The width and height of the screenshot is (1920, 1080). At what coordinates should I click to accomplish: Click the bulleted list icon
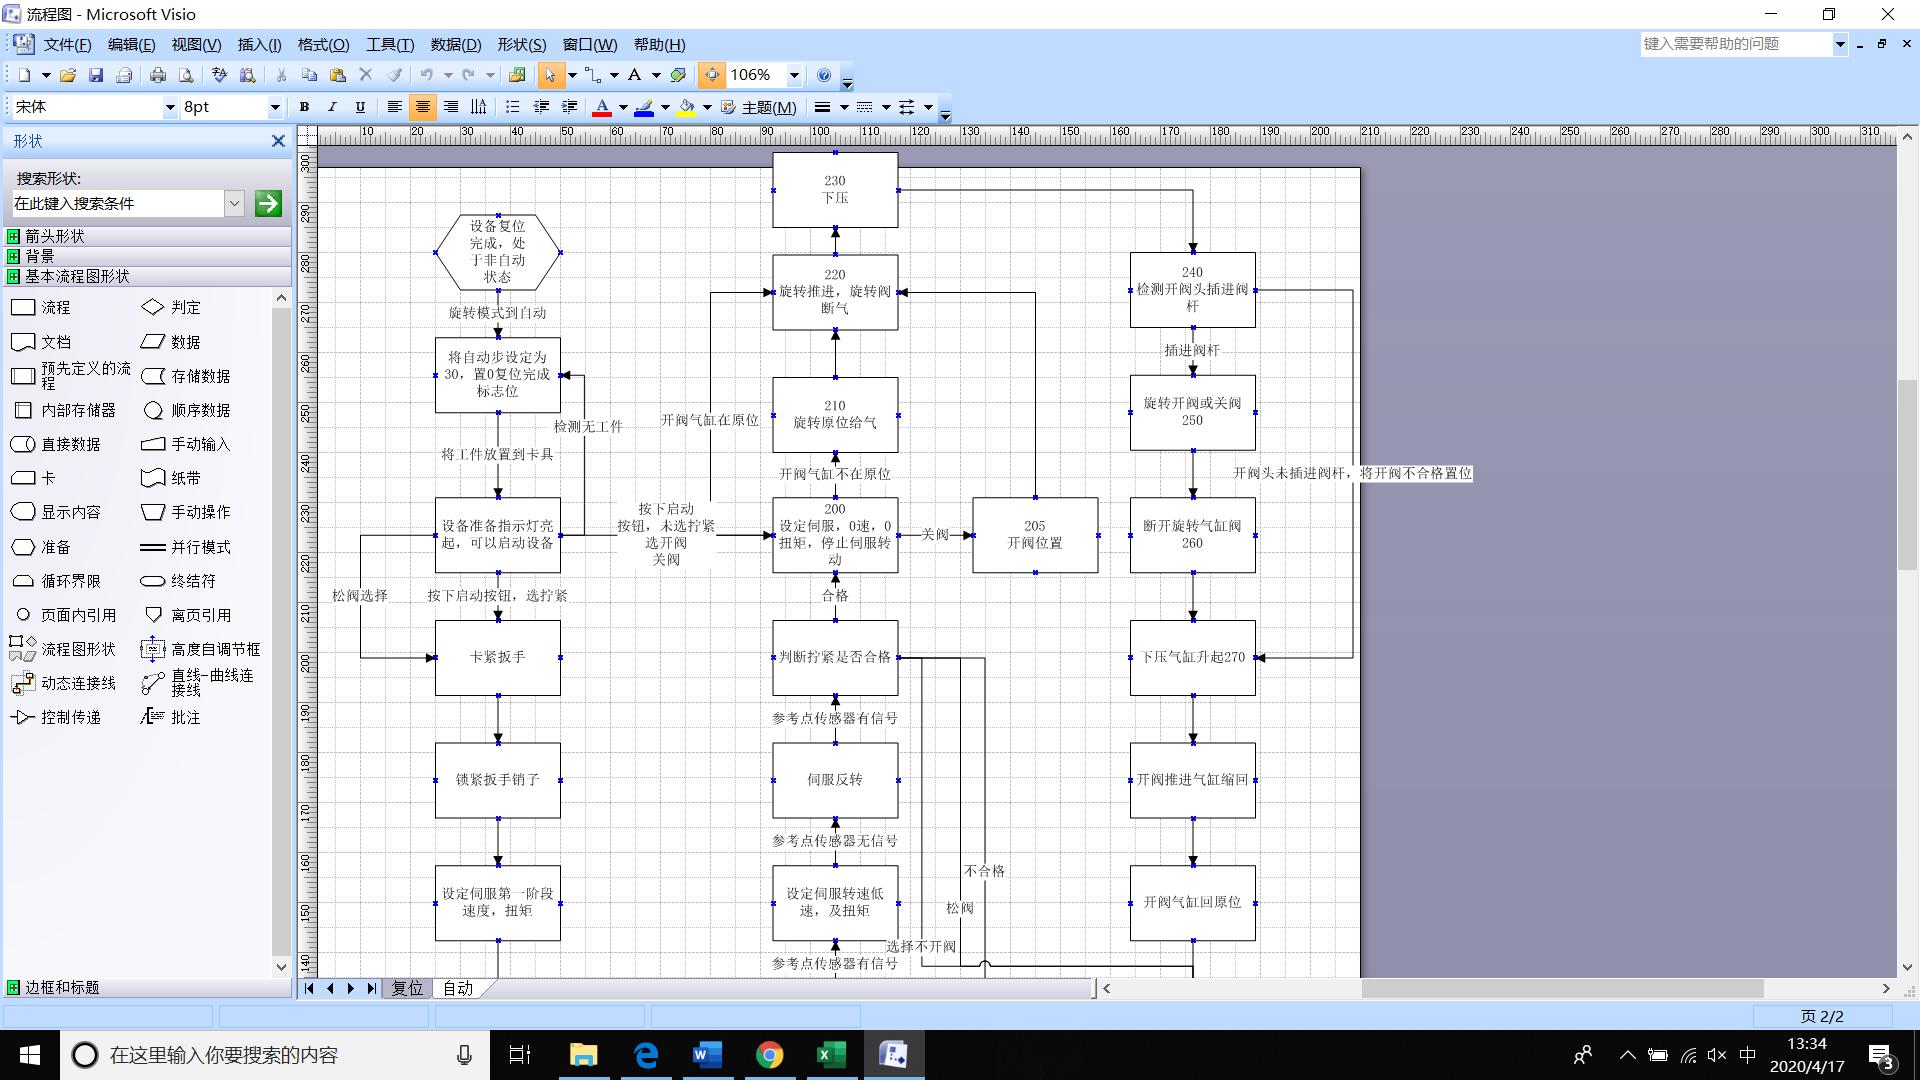click(x=513, y=107)
